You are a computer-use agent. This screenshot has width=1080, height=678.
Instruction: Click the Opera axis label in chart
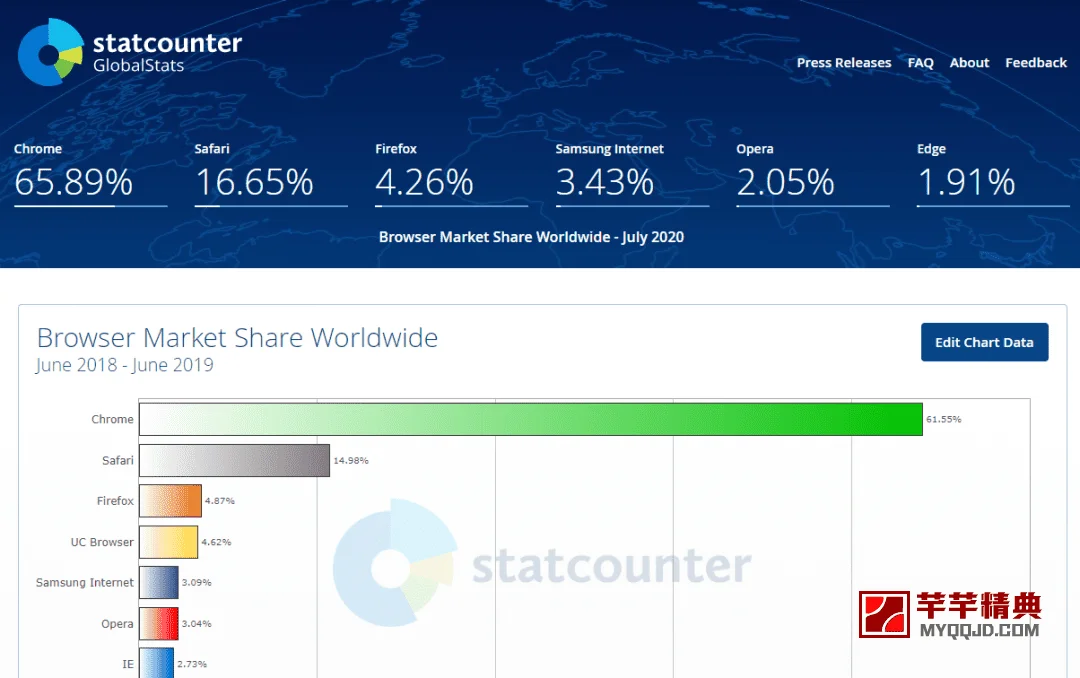click(117, 624)
